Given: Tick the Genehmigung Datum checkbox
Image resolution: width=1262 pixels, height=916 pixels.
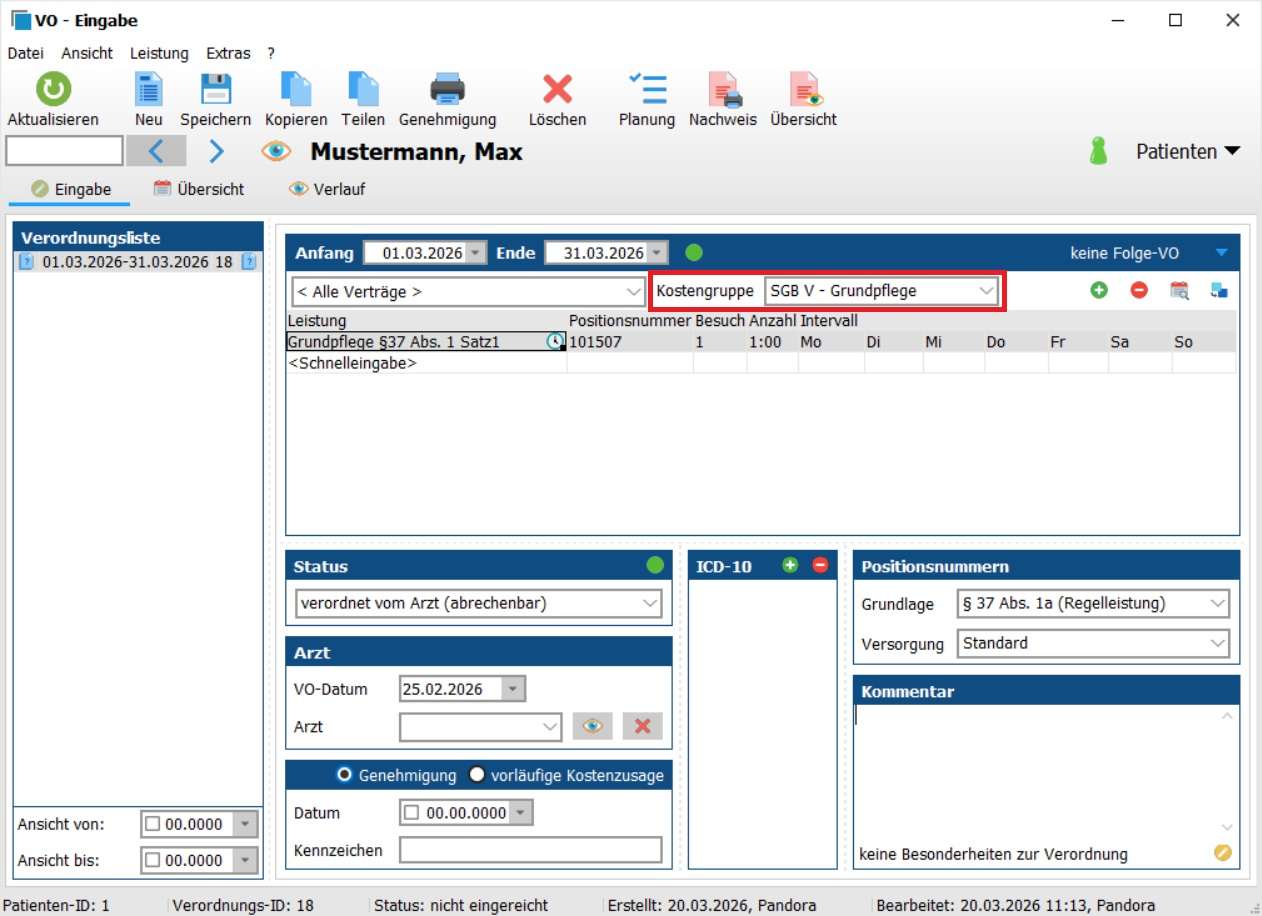Looking at the screenshot, I should [411, 813].
